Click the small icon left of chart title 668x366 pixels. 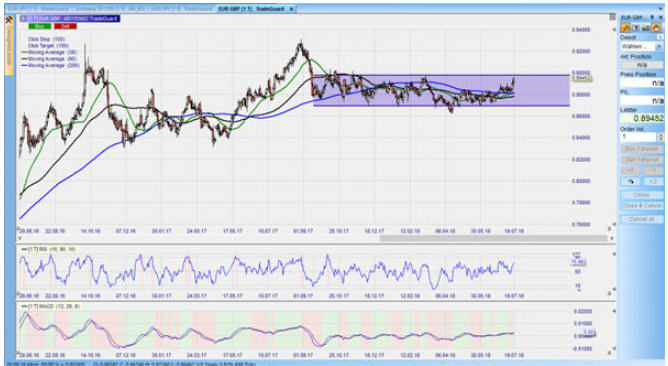(x=23, y=18)
